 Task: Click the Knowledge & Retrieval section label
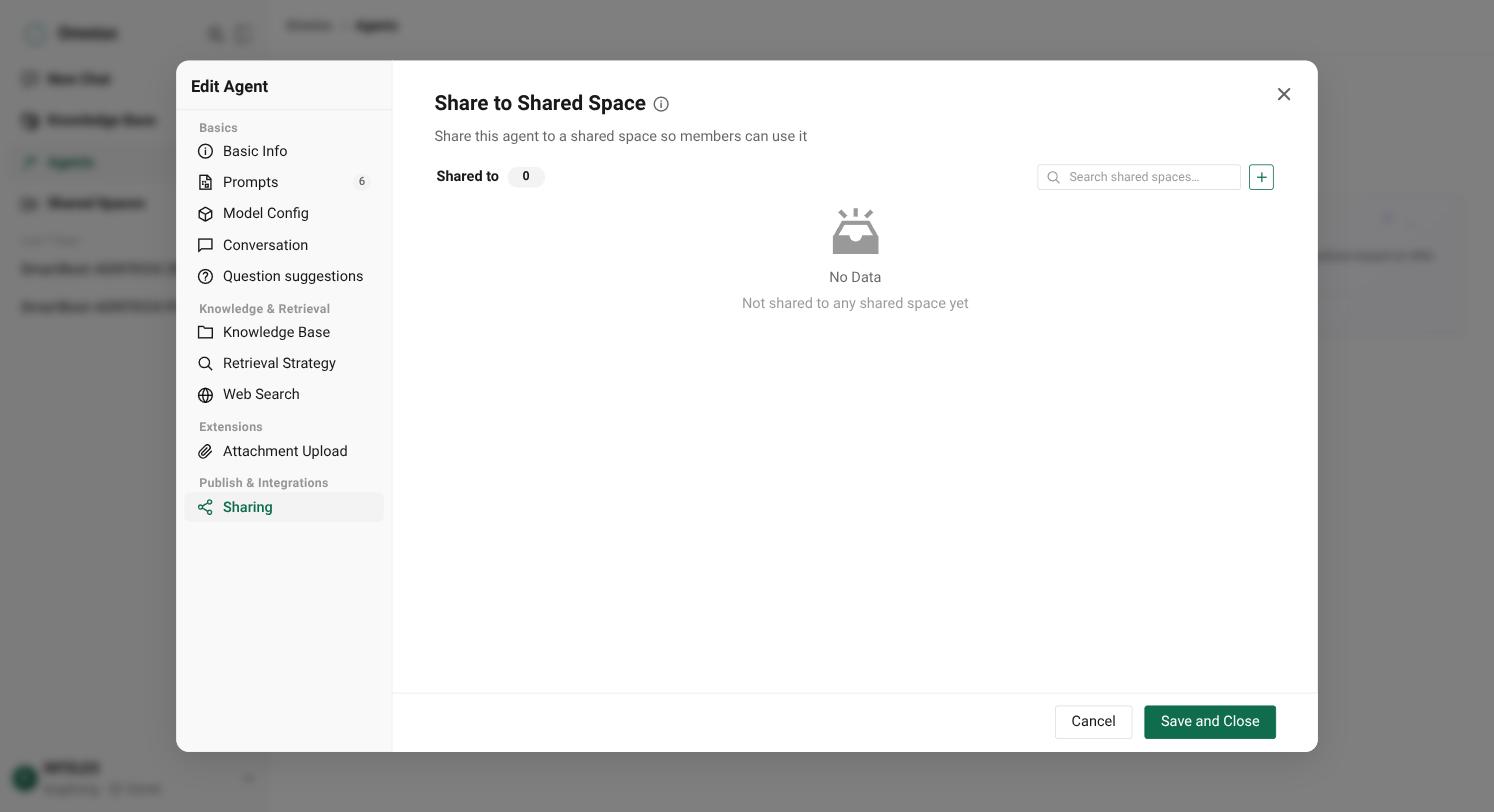(x=264, y=309)
